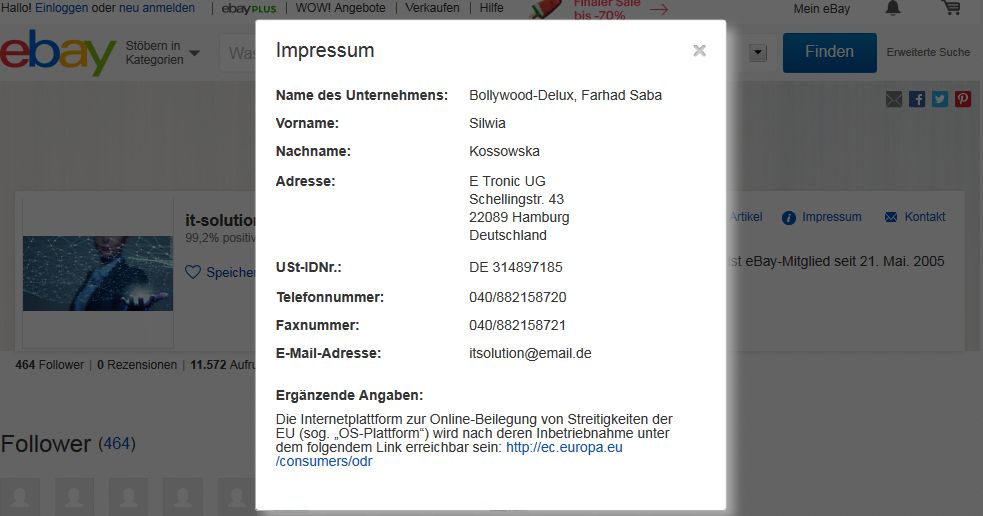Image resolution: width=983 pixels, height=516 pixels.
Task: Click the Einloggen link
Action: [61, 8]
